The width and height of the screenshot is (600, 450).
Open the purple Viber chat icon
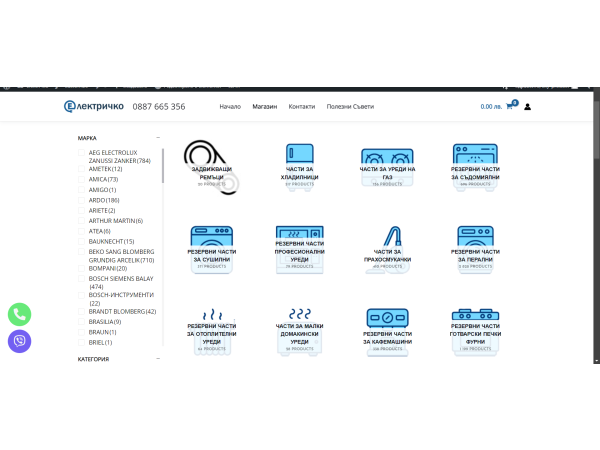(19, 341)
